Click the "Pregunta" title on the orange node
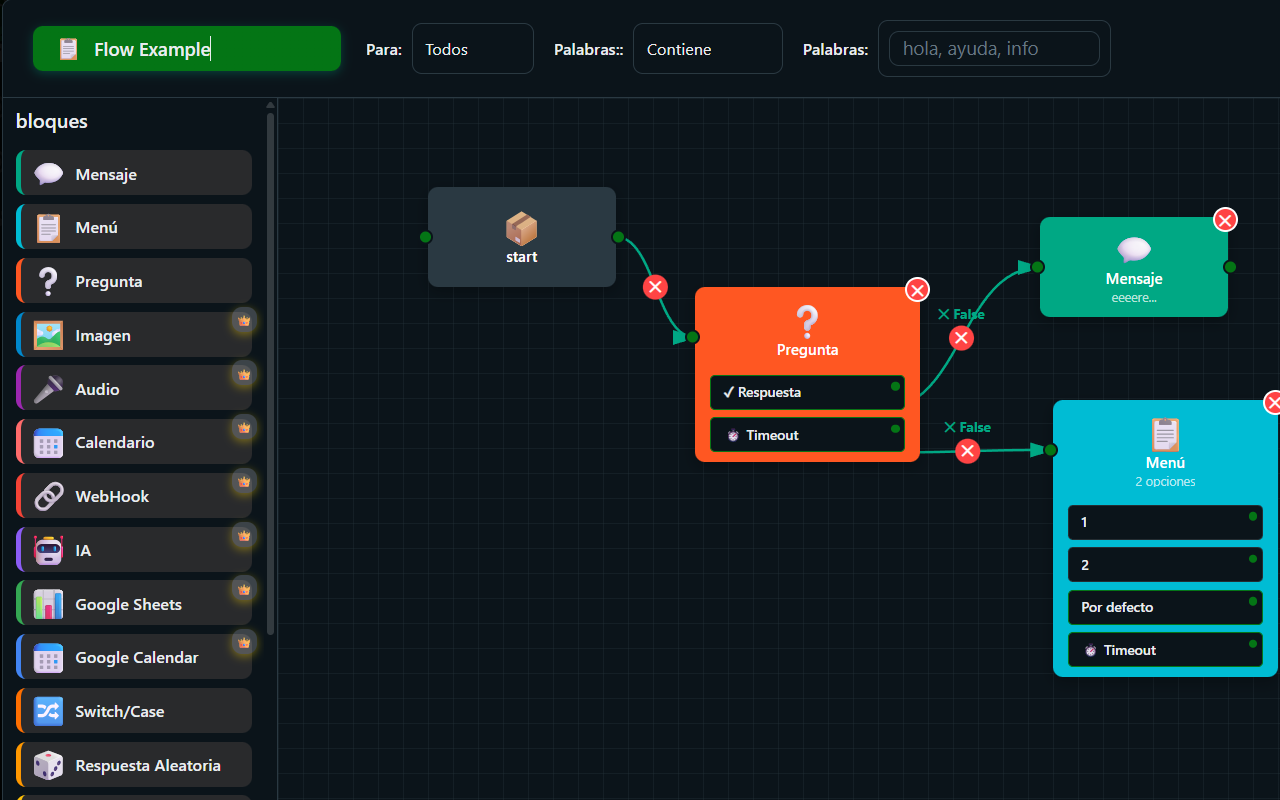 (x=807, y=350)
